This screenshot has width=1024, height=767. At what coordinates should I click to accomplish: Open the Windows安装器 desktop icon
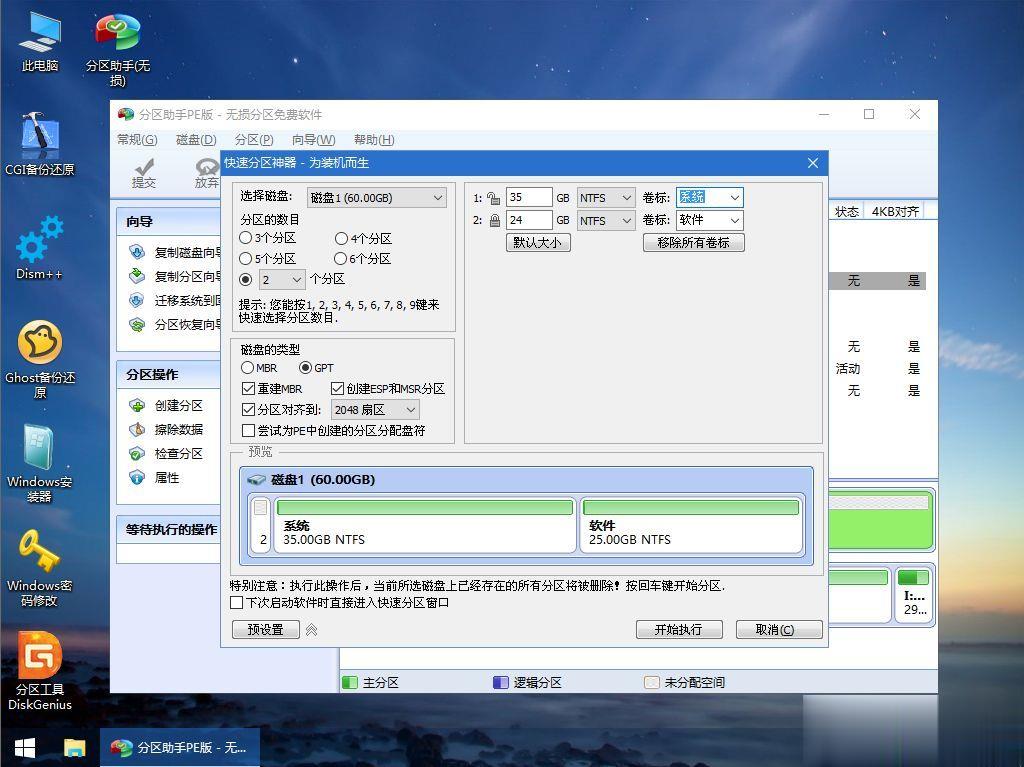(40, 463)
